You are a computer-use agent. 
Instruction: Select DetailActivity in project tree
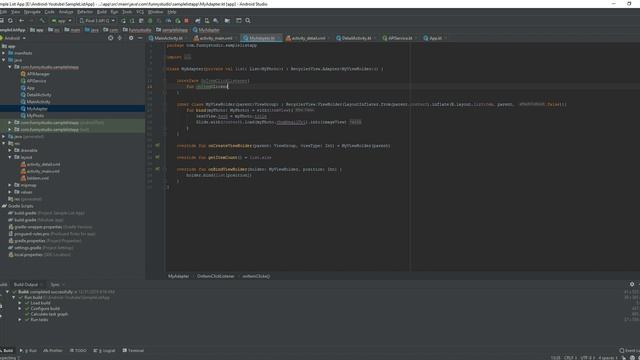(39, 95)
